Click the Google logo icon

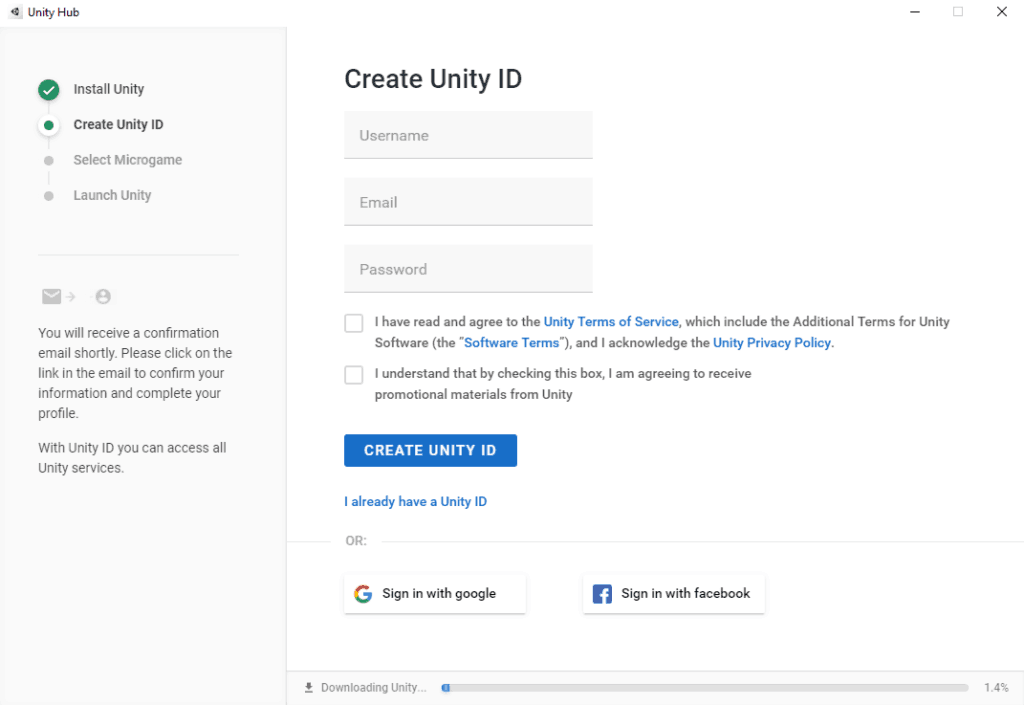pos(363,594)
